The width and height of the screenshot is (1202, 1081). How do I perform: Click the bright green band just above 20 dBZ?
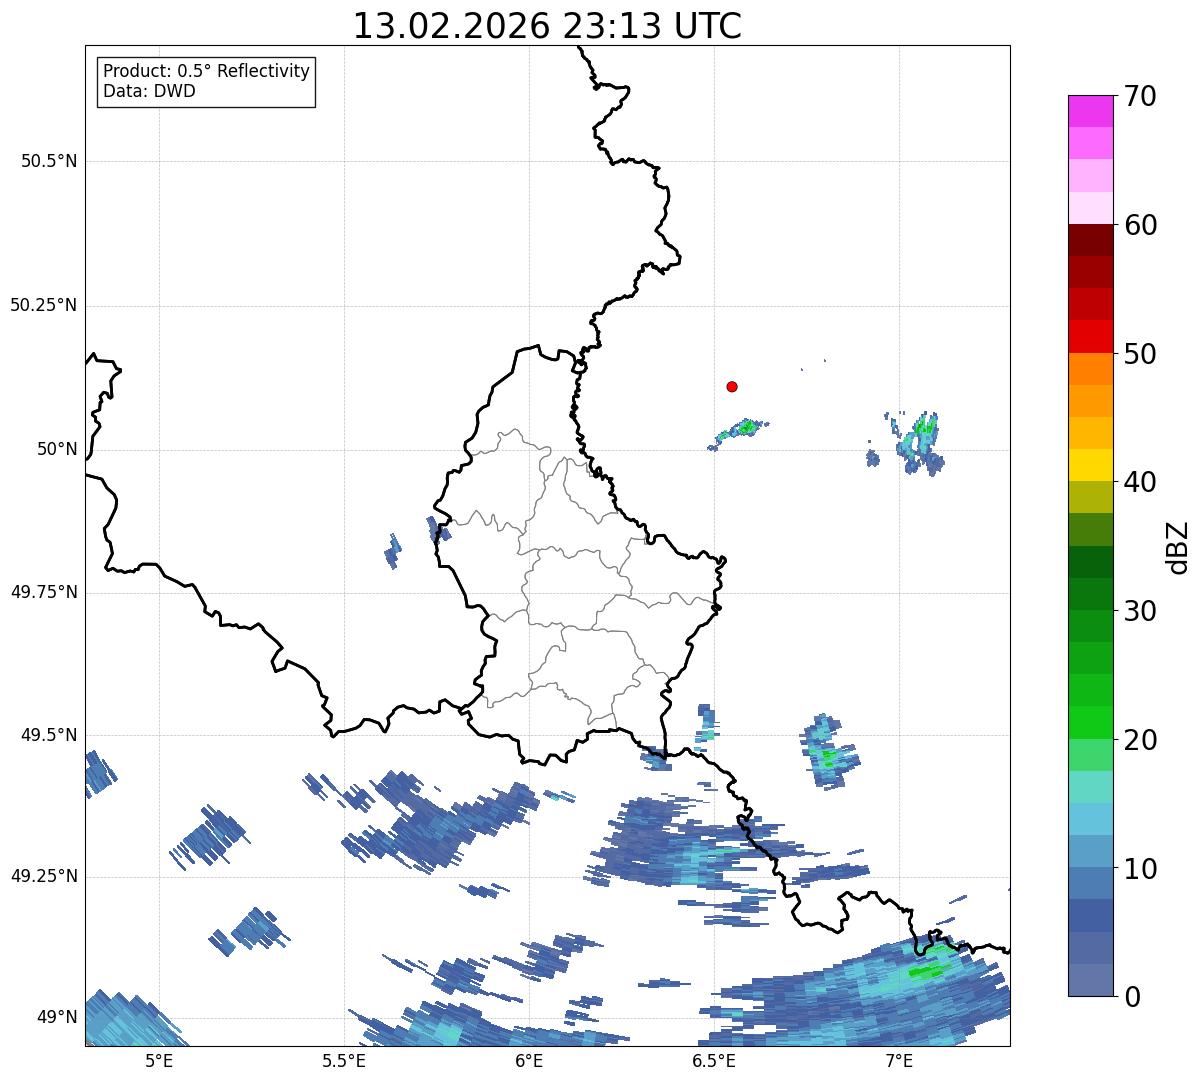1090,722
